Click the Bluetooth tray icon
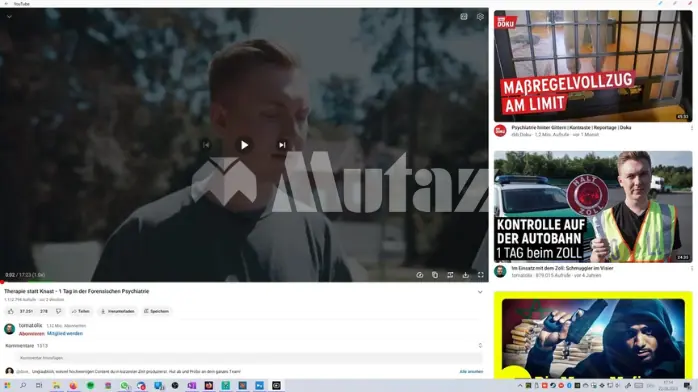The width and height of the screenshot is (698, 392). pos(569,385)
